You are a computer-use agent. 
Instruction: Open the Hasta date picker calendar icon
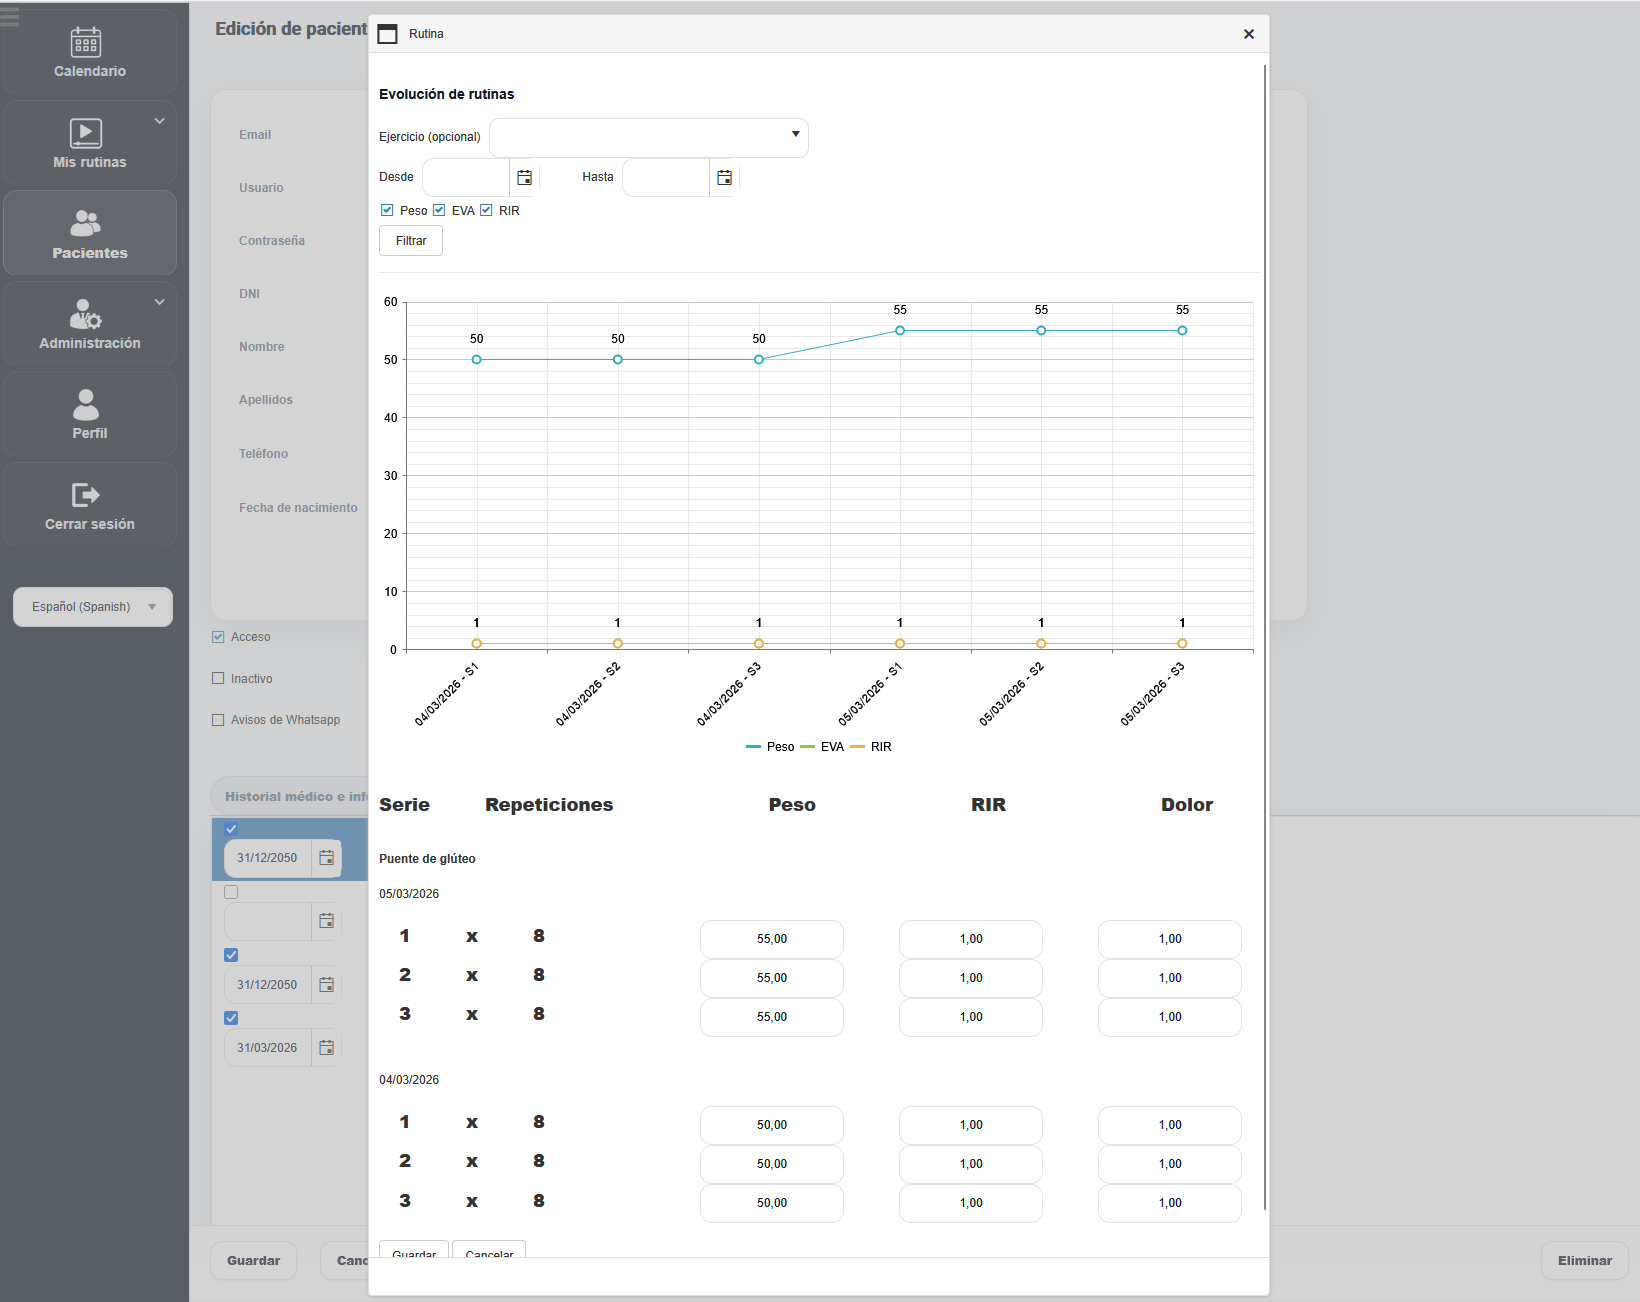pyautogui.click(x=724, y=178)
